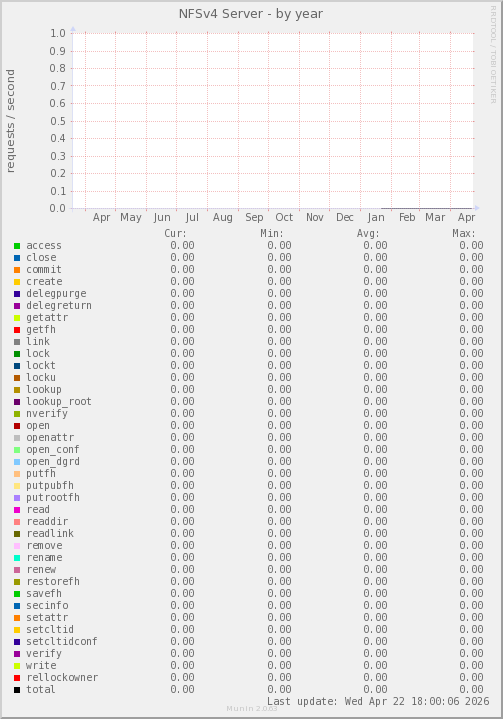503x719 pixels.
Task: Select the 'renew' legend label
Action: 41,569
